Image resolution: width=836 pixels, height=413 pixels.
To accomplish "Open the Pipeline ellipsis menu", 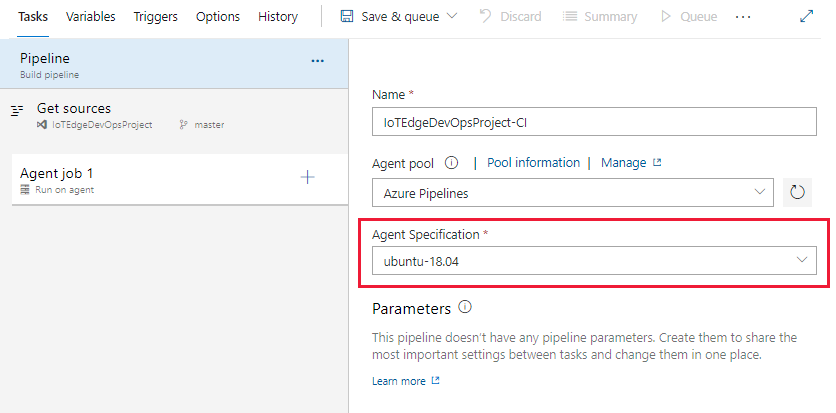I will tap(317, 61).
